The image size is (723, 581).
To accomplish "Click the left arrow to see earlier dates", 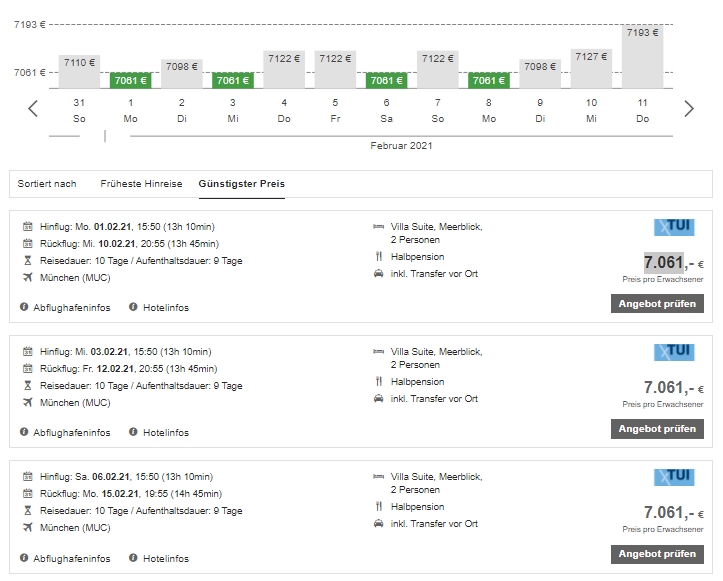I will (x=33, y=109).
